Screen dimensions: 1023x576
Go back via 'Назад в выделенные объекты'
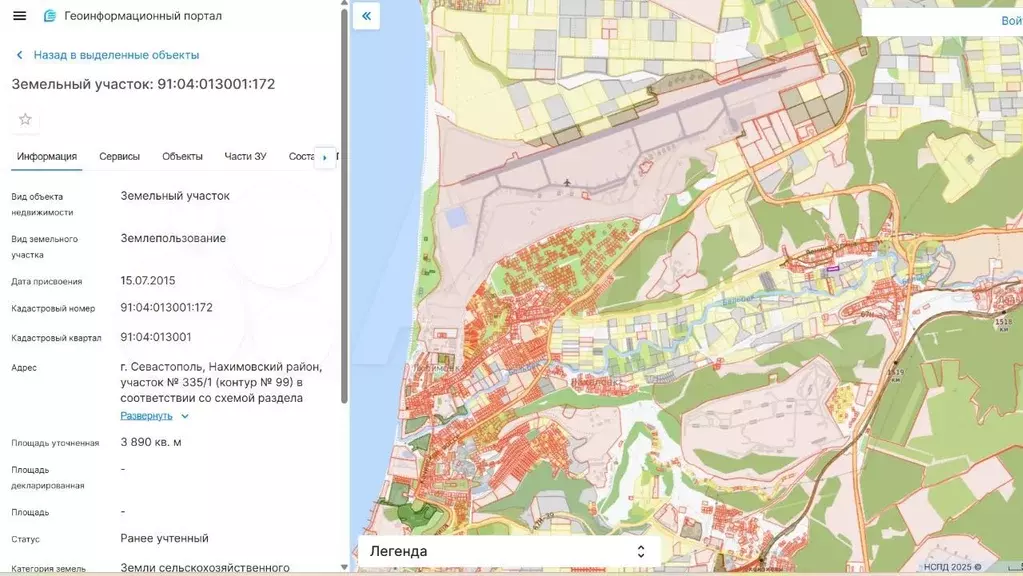(116, 55)
